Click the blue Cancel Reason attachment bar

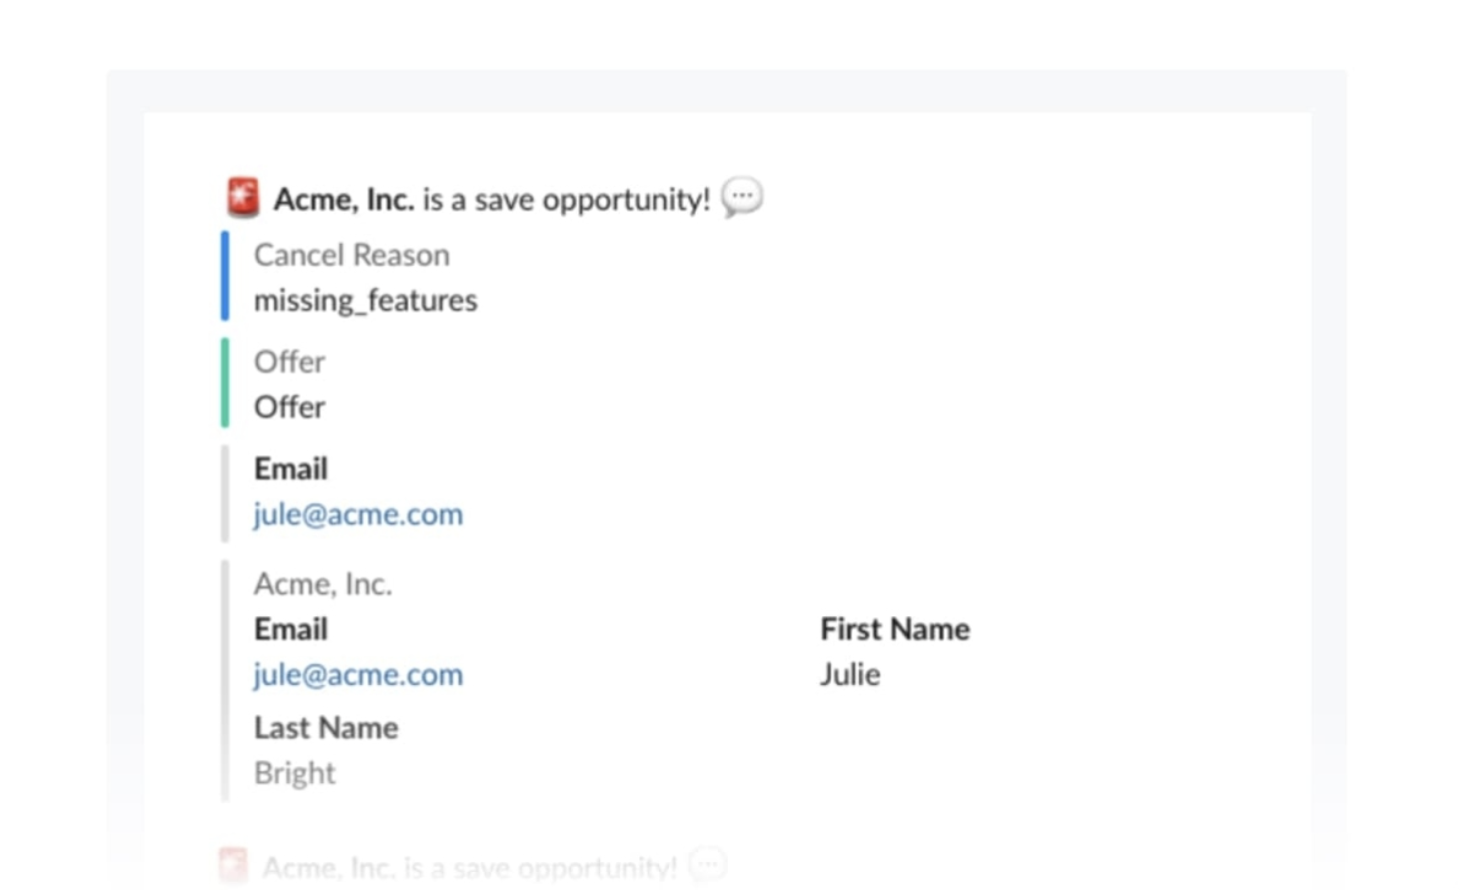click(225, 276)
